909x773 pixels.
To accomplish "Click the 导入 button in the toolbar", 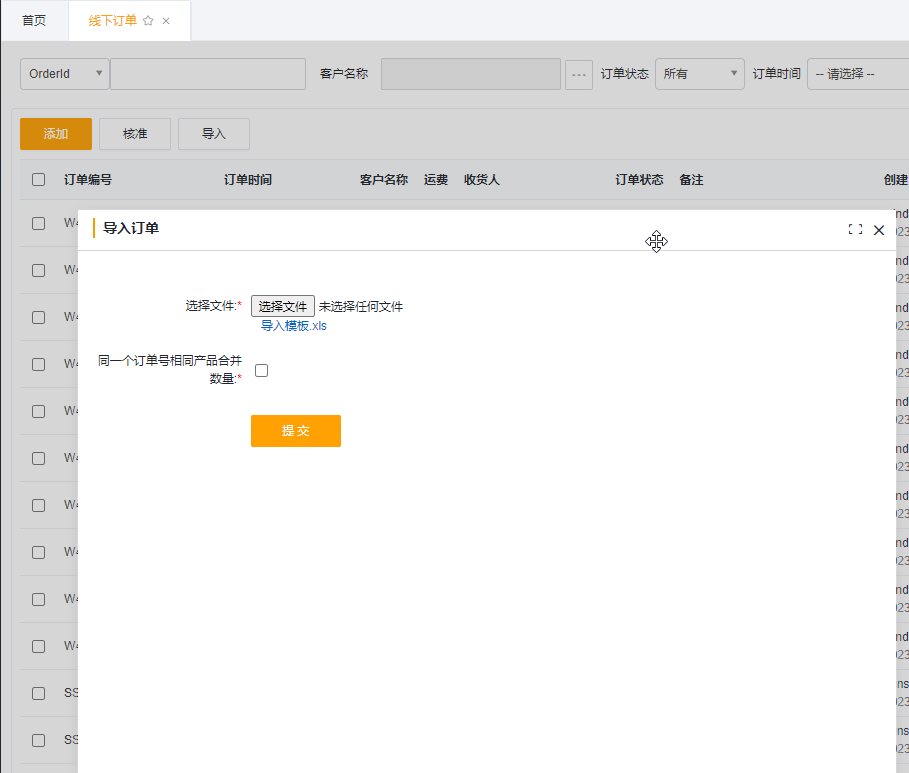I will 214,134.
